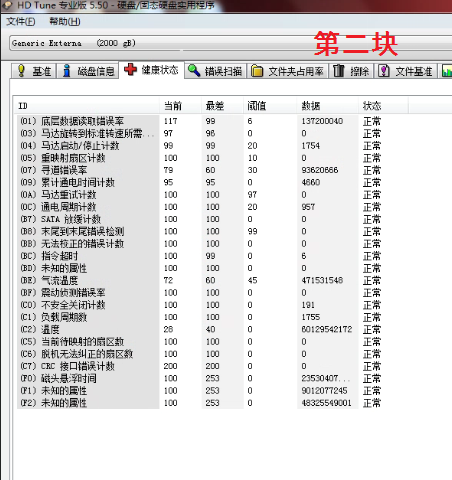Select the (C5) 当前待映射的扇区数 row
This screenshot has width=452, height=480.
click(x=200, y=342)
